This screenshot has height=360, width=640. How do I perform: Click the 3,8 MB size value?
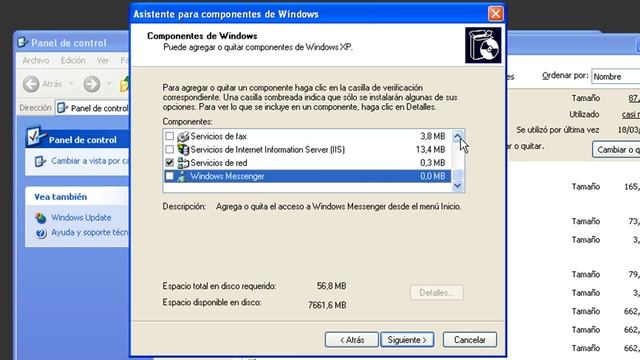pyautogui.click(x=433, y=136)
